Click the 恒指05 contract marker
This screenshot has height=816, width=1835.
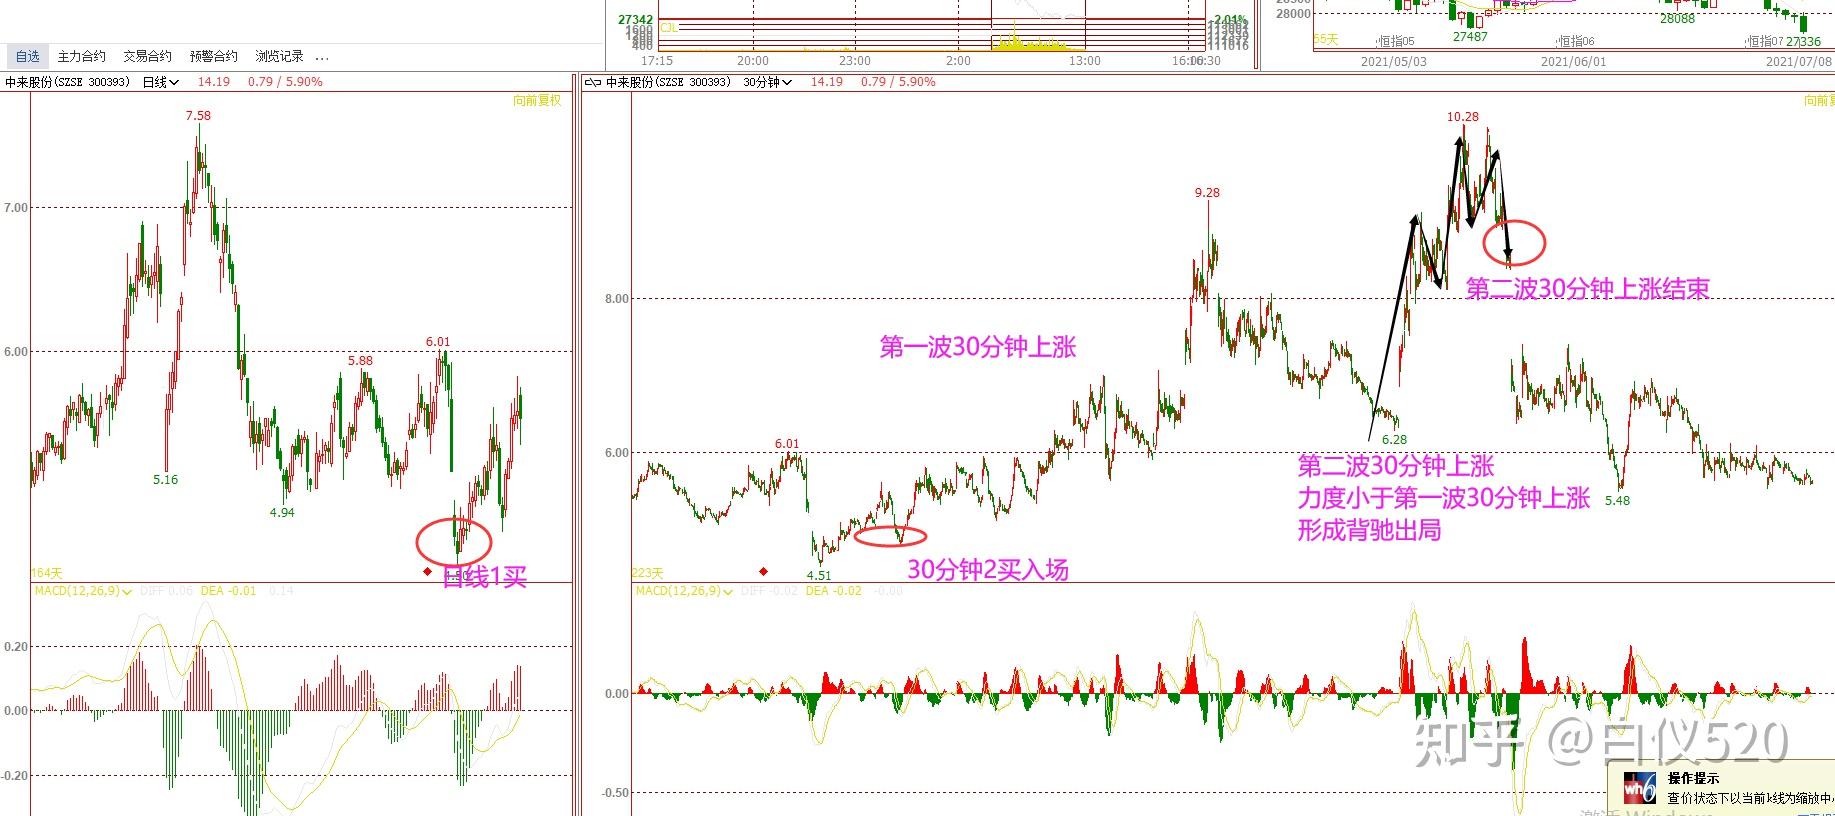pos(1395,42)
